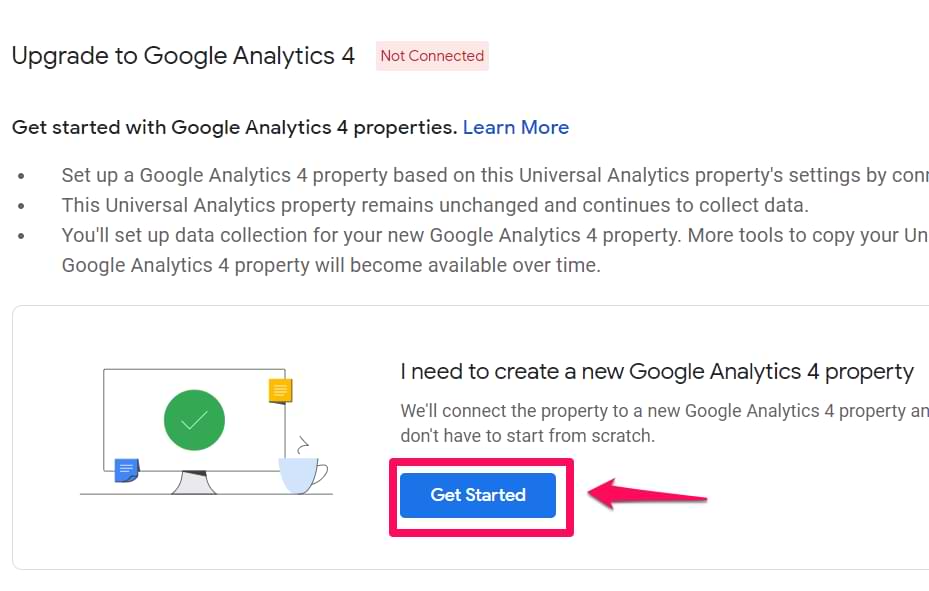Select the yellow sticky note icon
Image resolution: width=929 pixels, height=591 pixels.
[x=280, y=391]
